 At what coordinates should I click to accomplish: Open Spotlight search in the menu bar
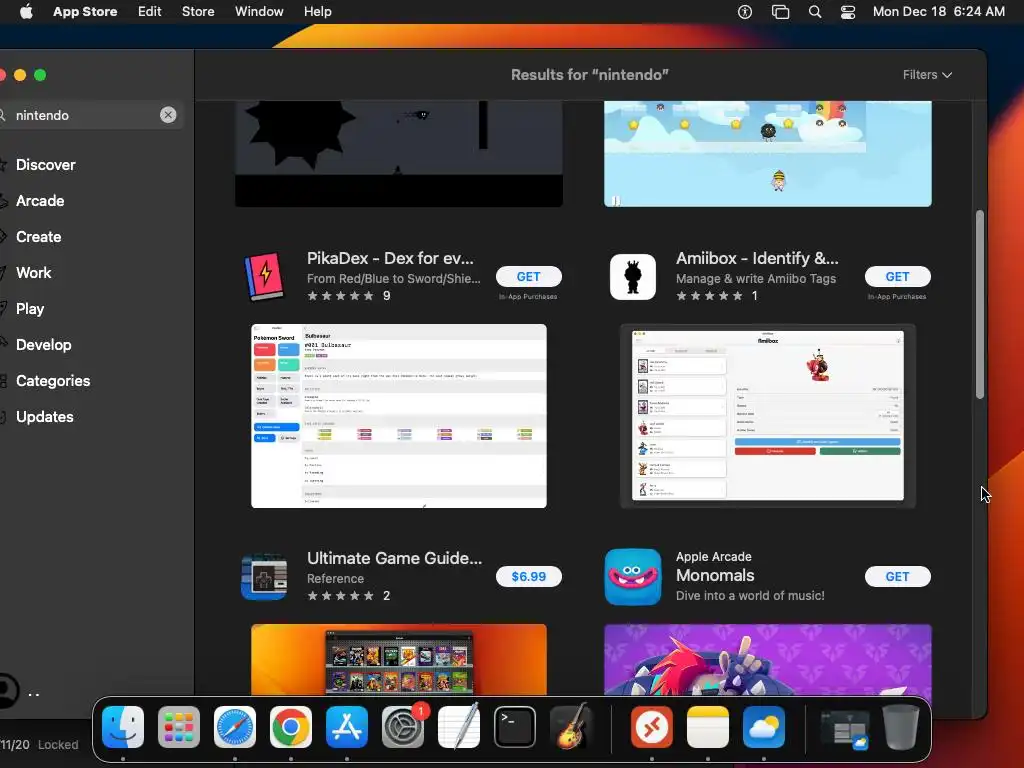click(815, 12)
